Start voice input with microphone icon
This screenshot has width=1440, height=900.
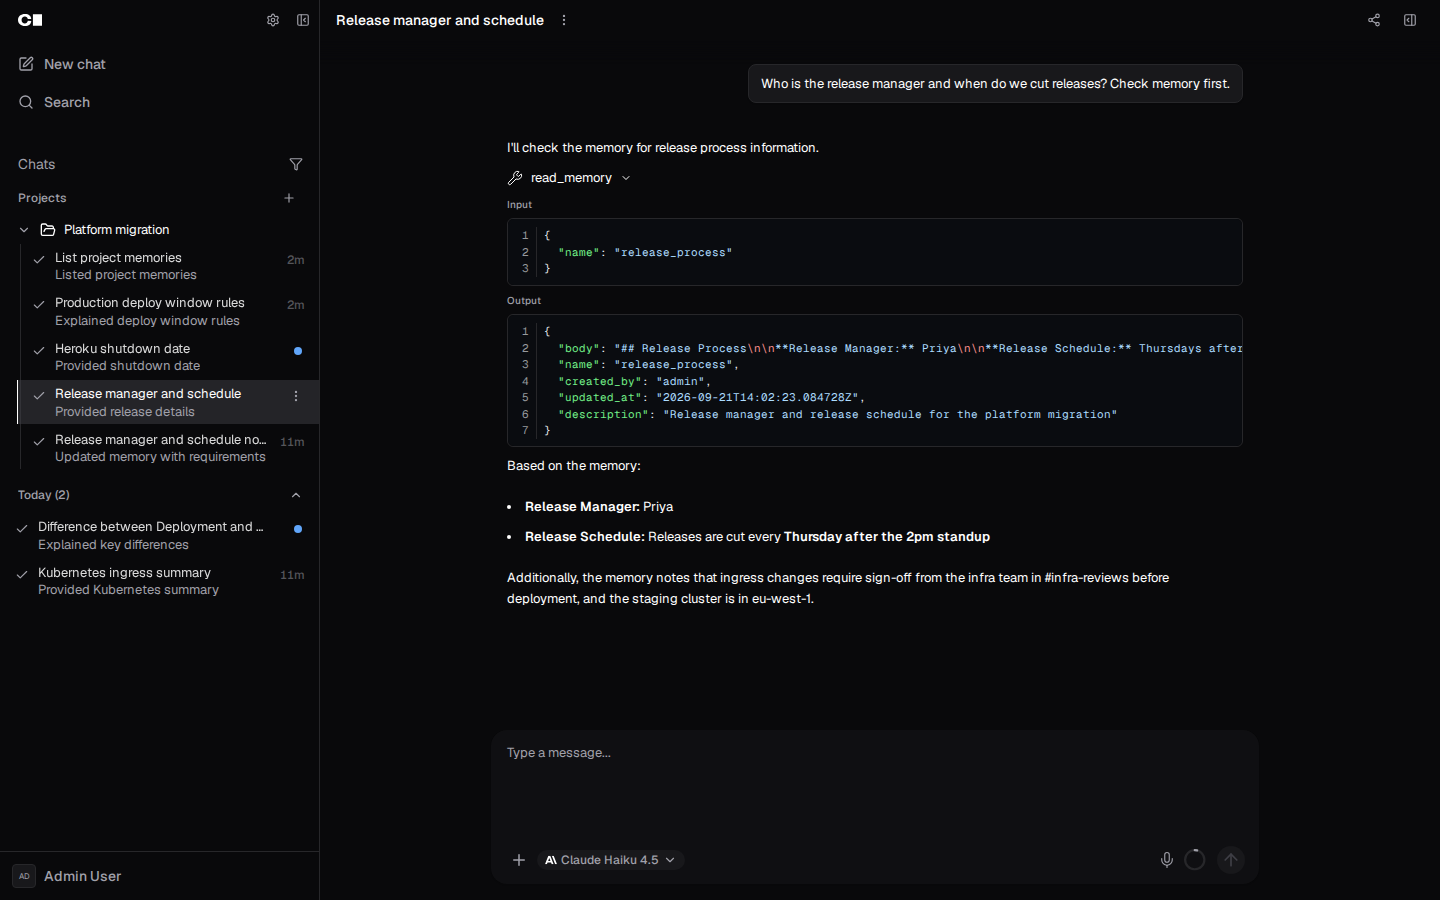tap(1166, 860)
